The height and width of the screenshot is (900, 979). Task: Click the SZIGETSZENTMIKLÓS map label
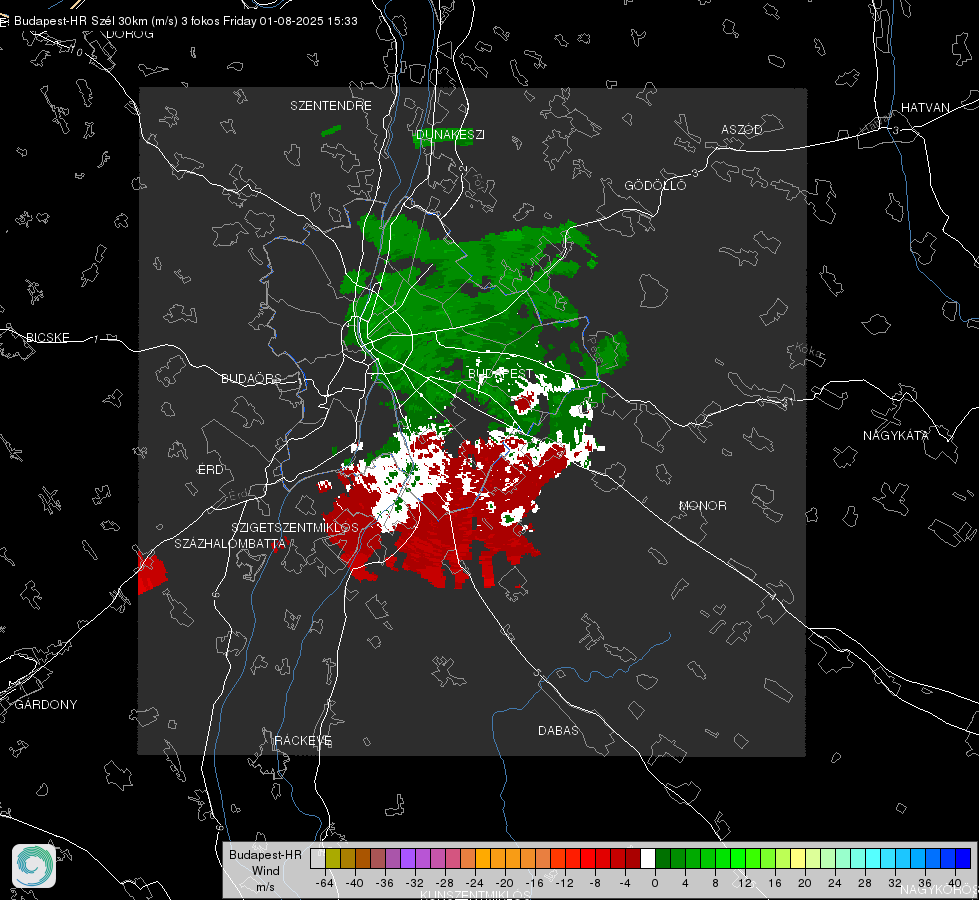pos(295,528)
